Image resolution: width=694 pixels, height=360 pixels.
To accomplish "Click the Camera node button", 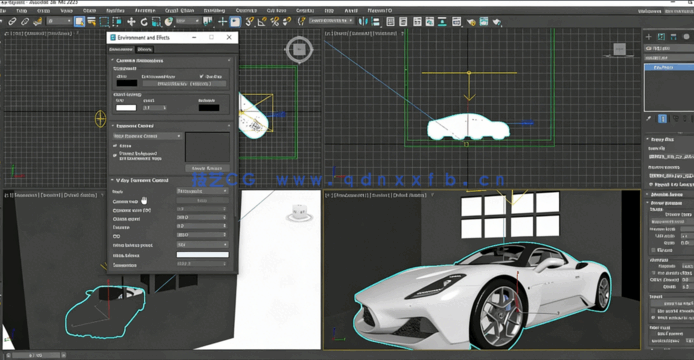I will click(x=202, y=201).
